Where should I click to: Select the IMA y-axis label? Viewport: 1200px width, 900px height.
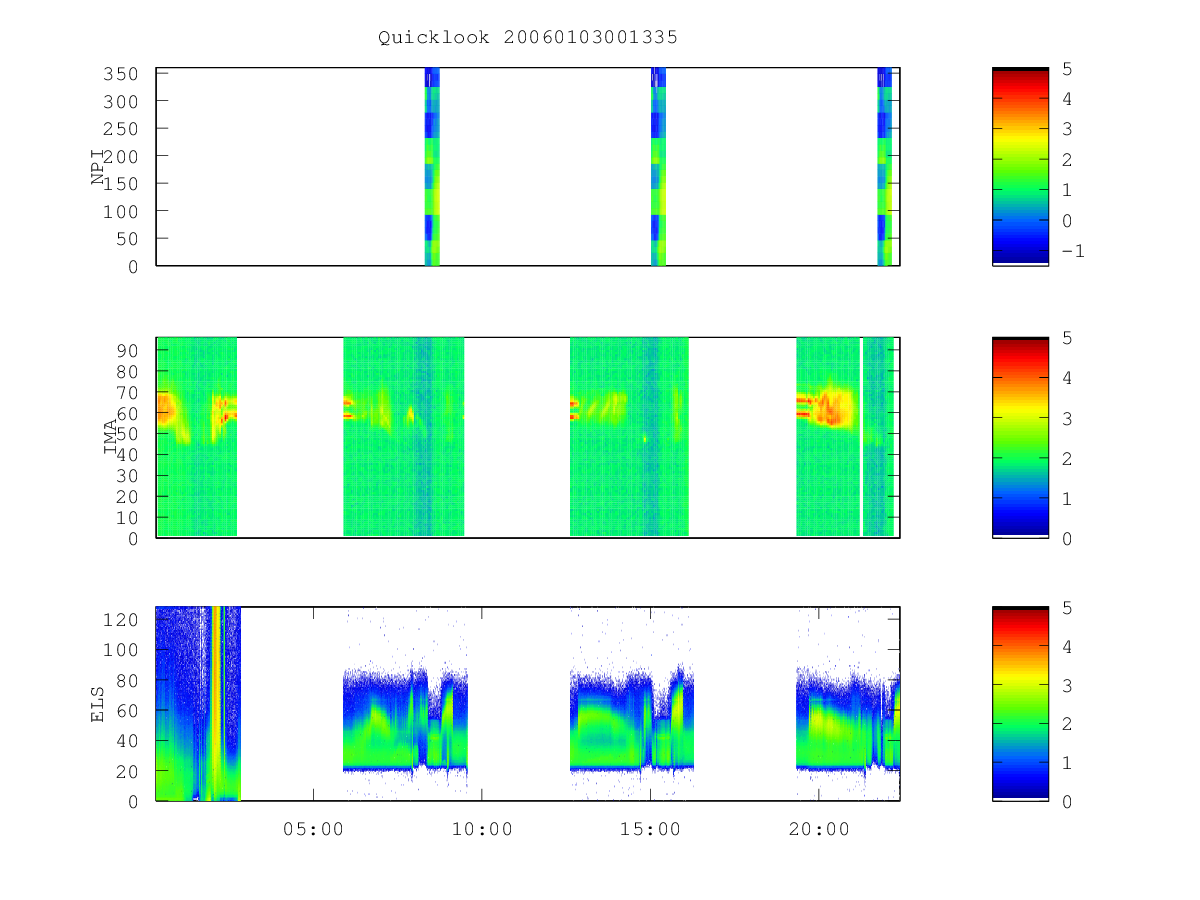point(110,437)
